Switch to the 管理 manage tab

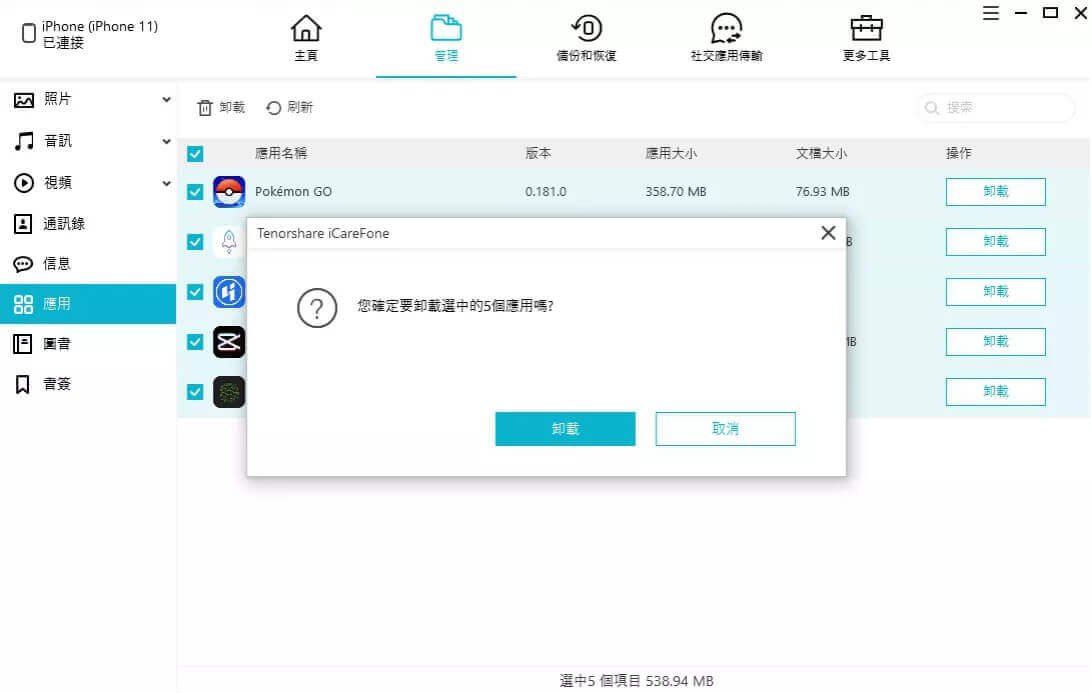tap(446, 38)
